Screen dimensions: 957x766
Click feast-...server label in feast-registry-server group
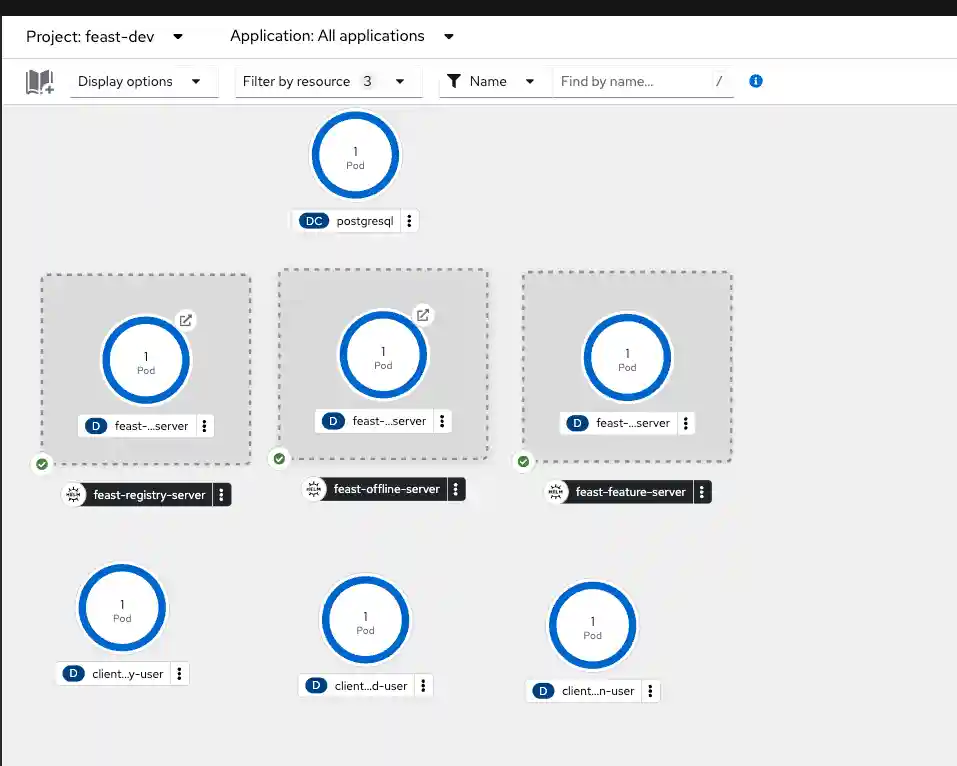(x=151, y=426)
